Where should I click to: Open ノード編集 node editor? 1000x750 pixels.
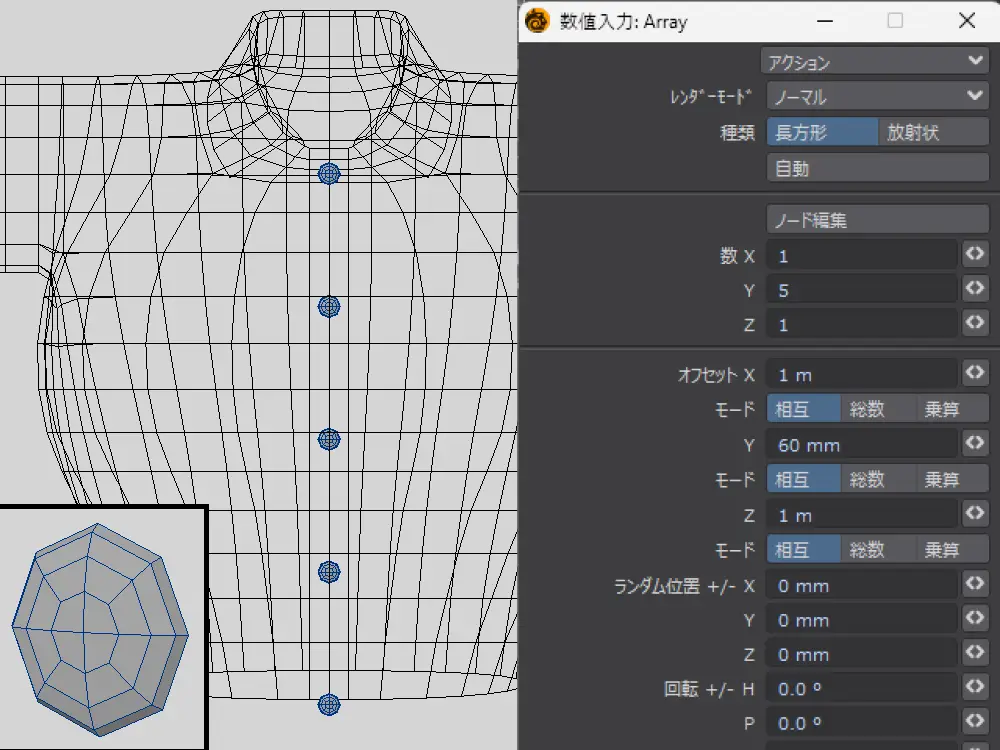coord(876,220)
